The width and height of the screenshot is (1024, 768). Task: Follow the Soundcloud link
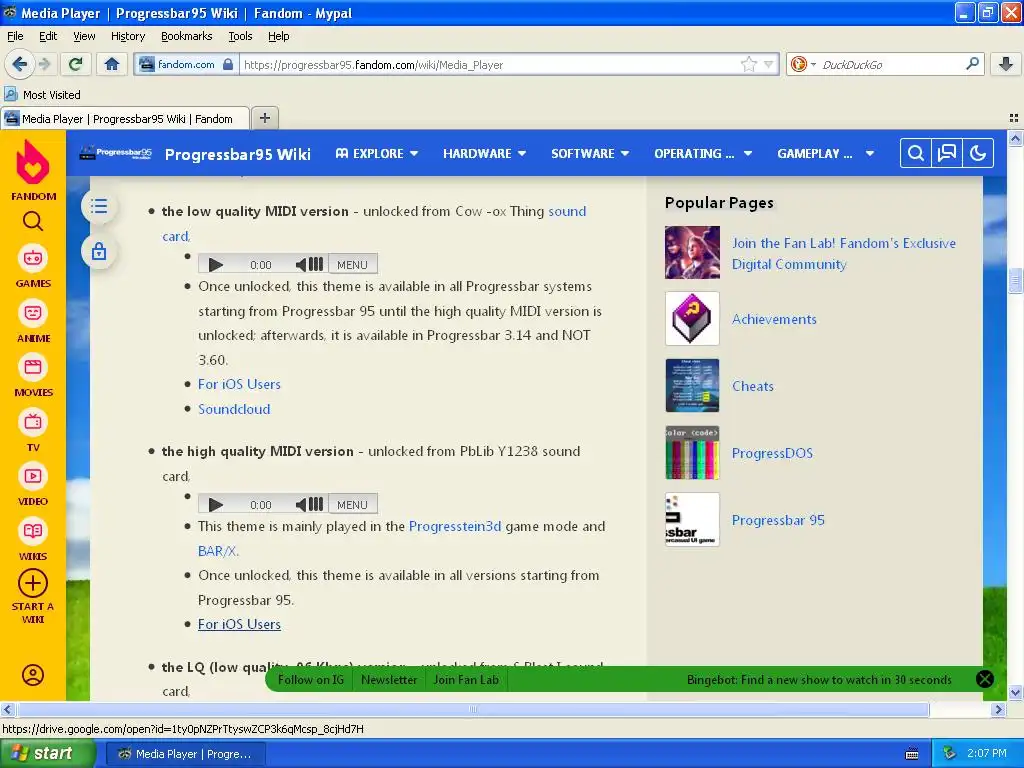point(234,409)
